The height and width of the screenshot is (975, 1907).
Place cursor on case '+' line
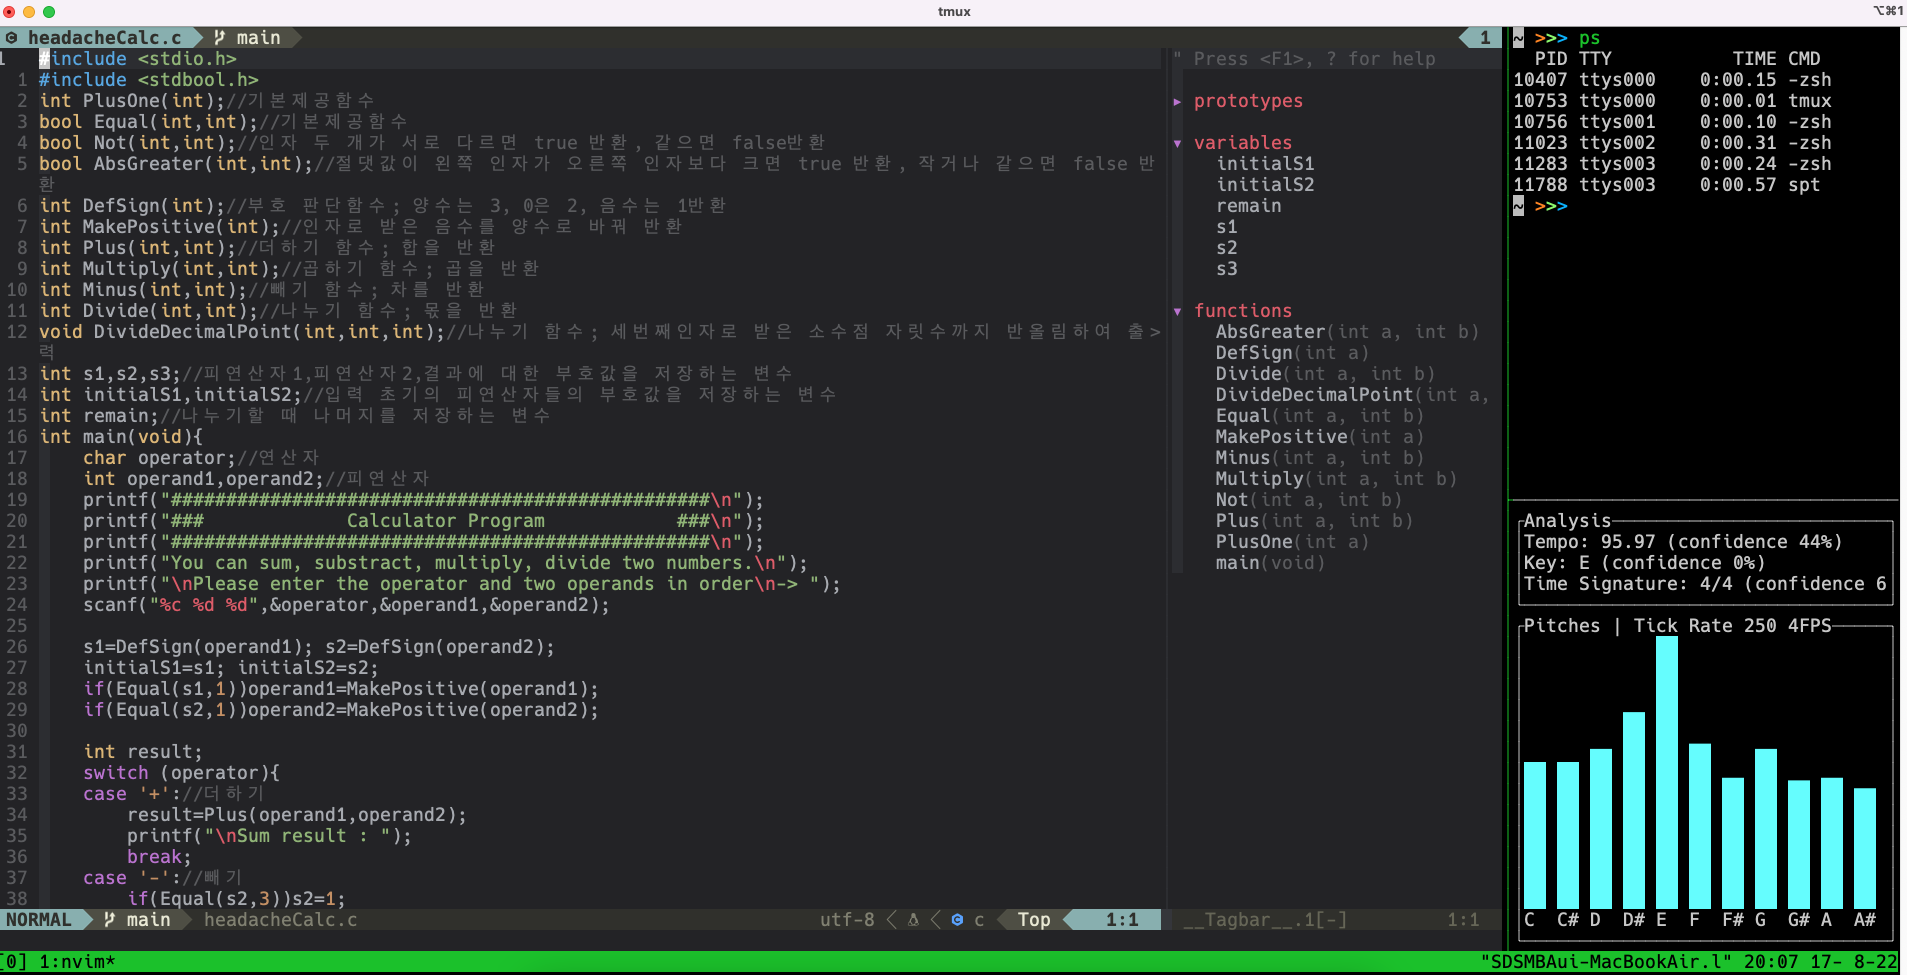tap(174, 794)
